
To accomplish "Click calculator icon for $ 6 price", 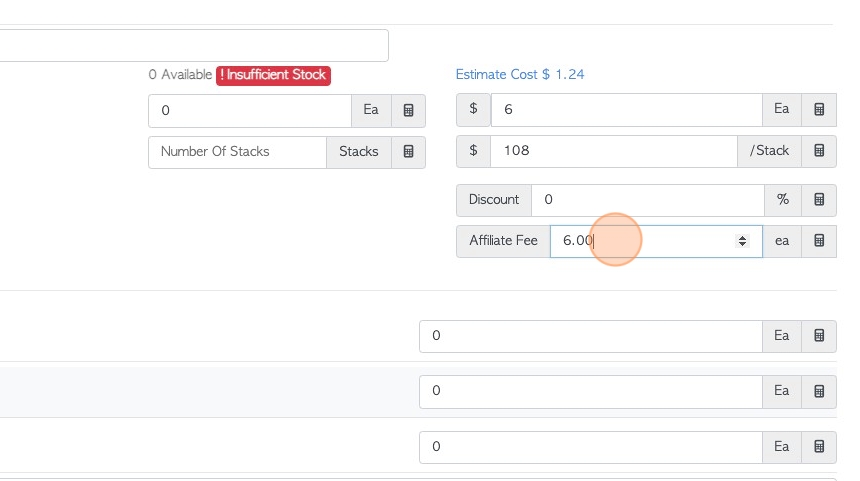I will coord(819,109).
